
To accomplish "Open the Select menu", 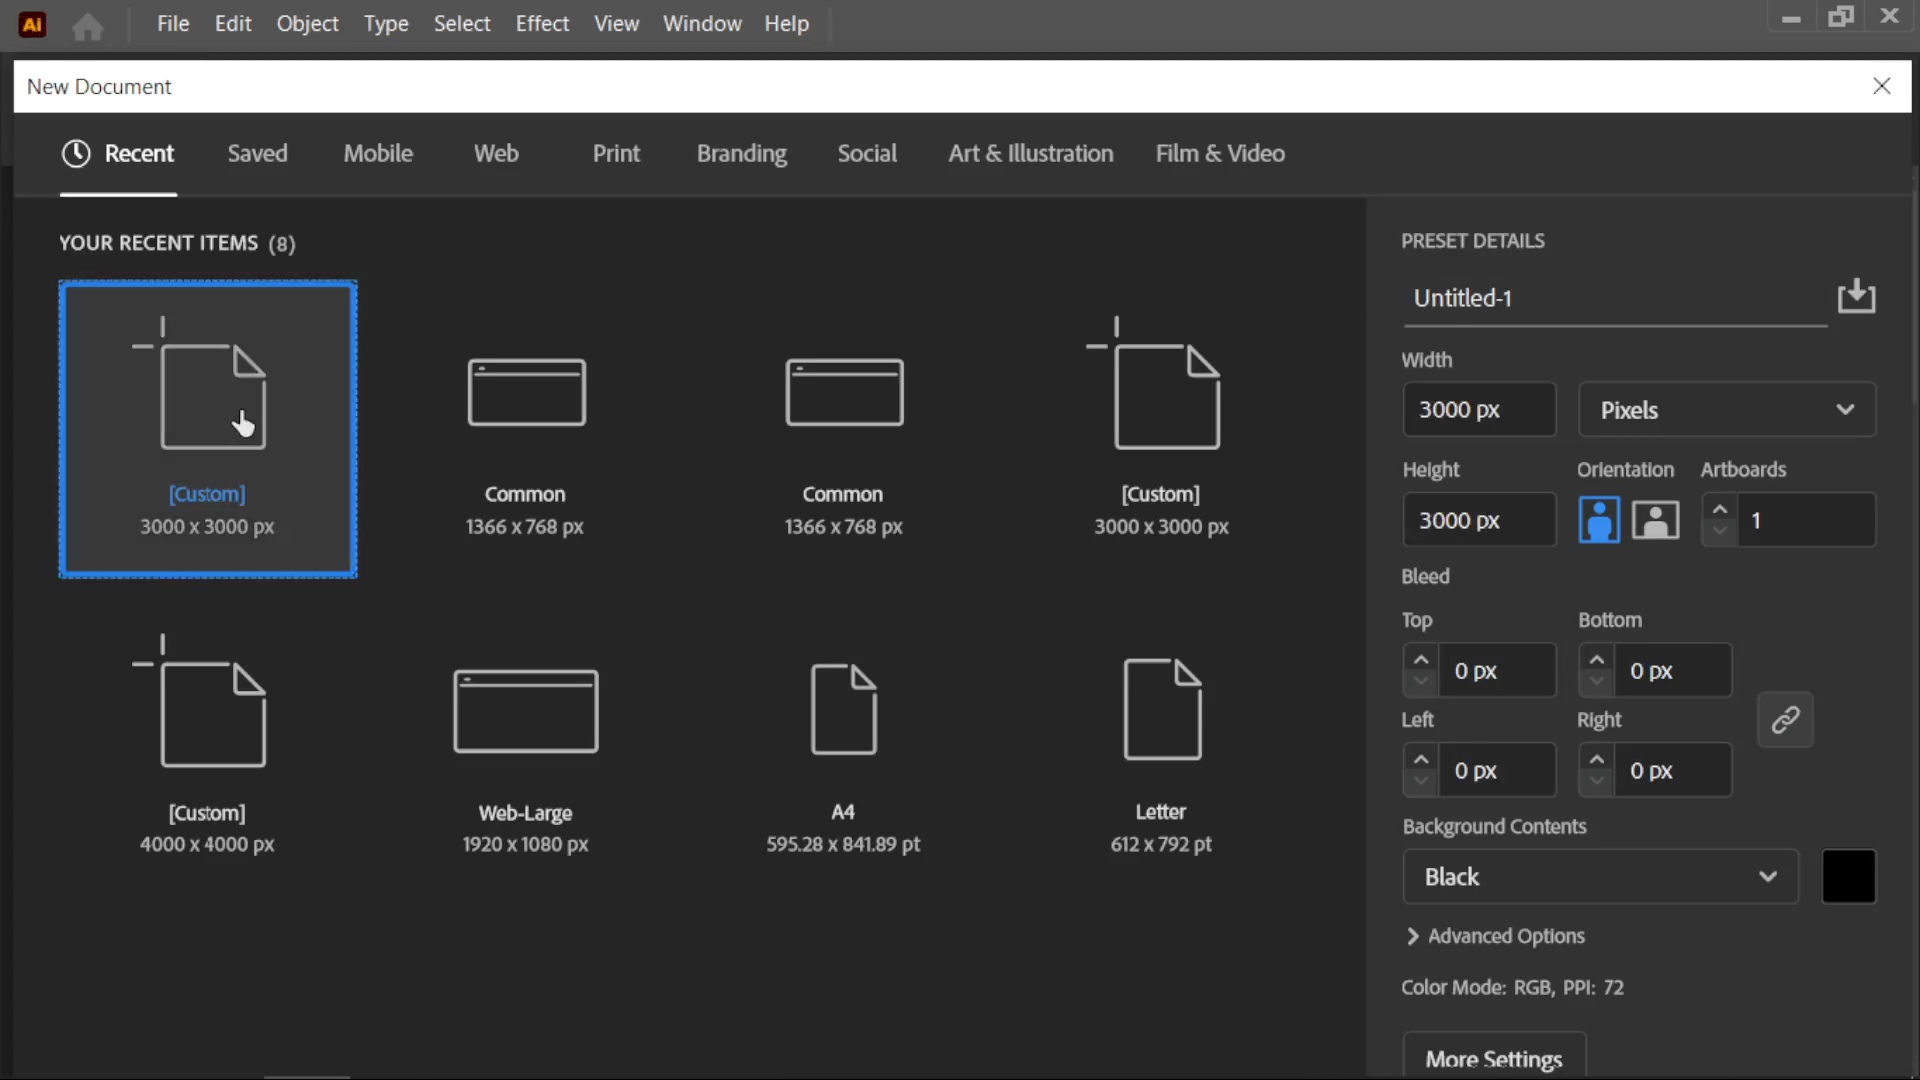I will pyautogui.click(x=462, y=23).
